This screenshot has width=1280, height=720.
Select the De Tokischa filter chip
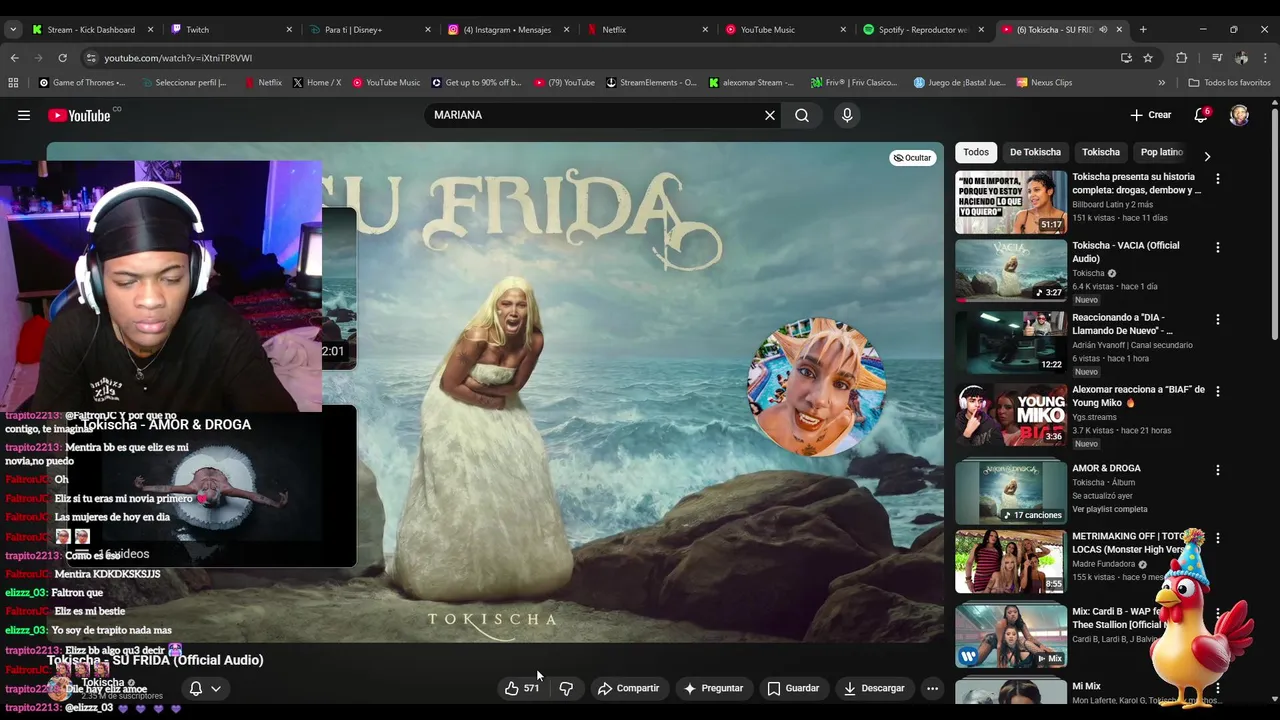(1035, 152)
